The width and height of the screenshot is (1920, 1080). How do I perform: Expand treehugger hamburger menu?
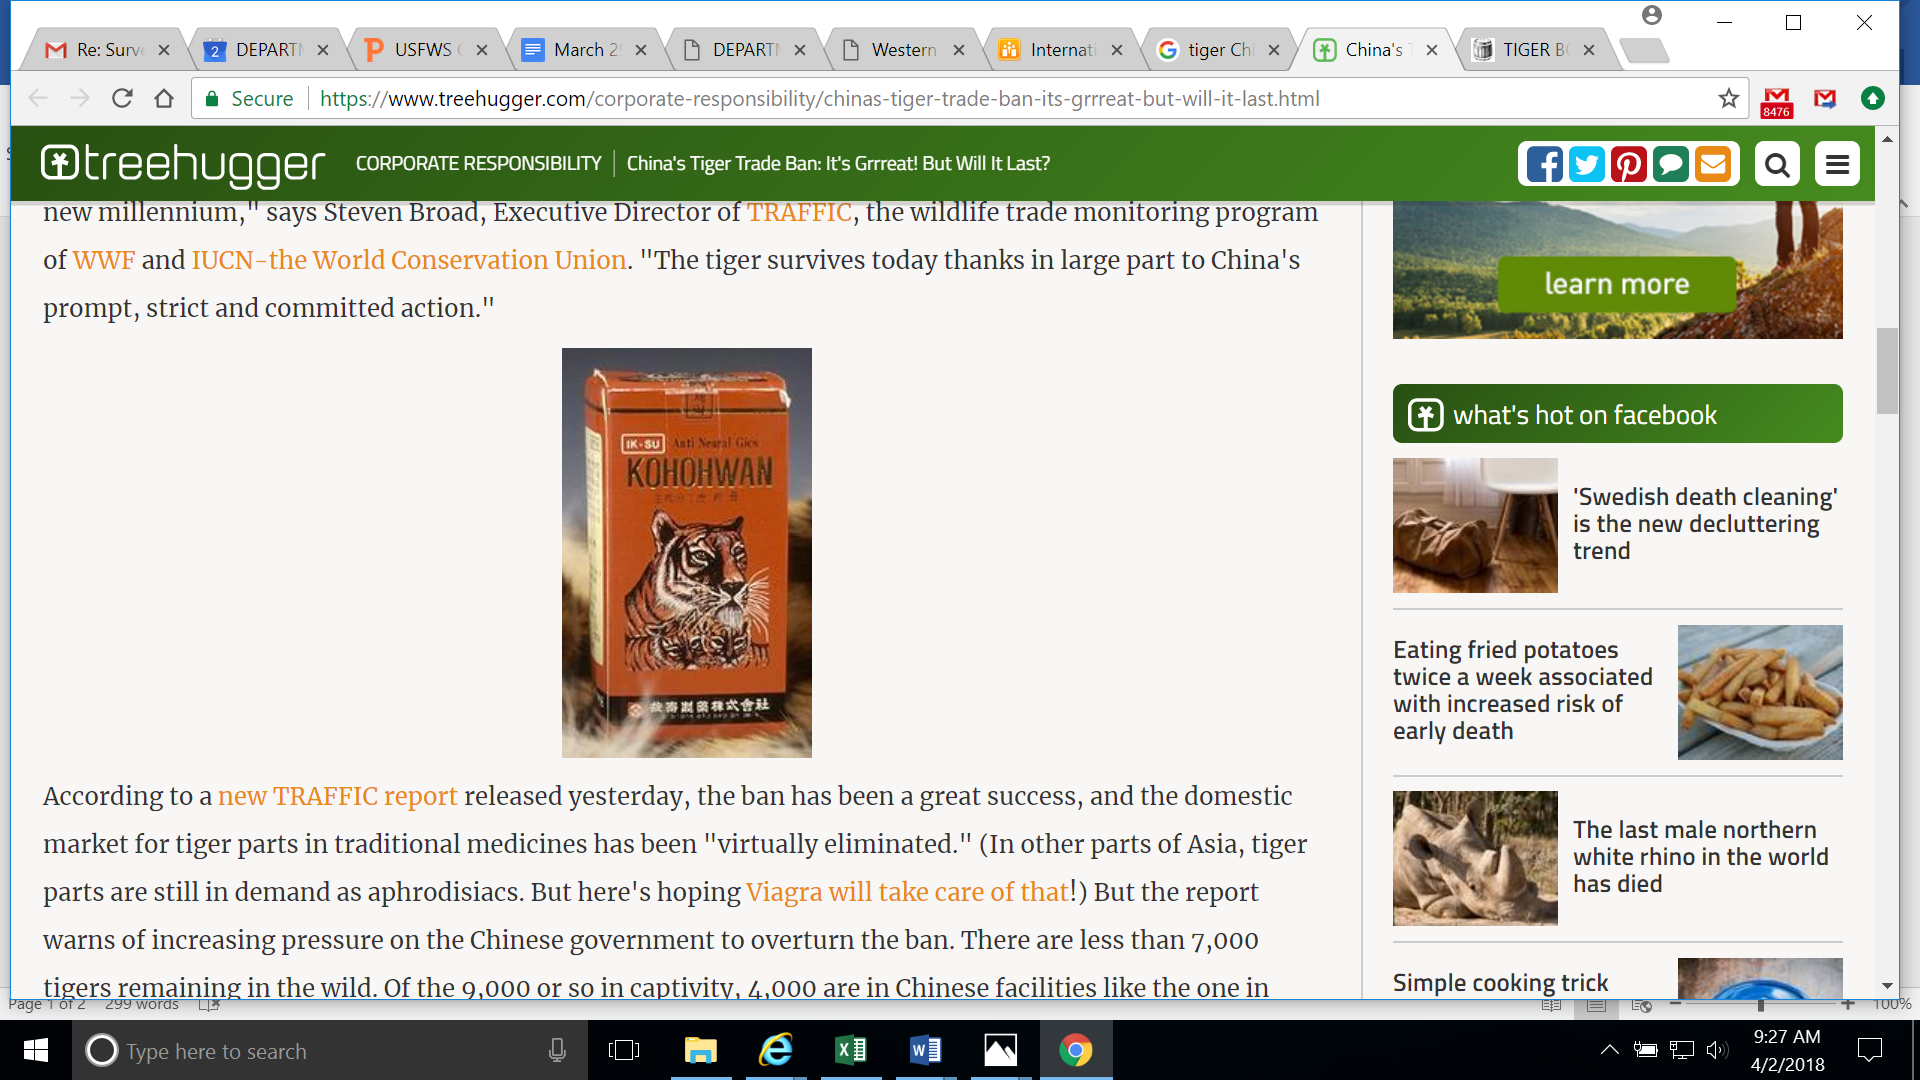(1837, 164)
